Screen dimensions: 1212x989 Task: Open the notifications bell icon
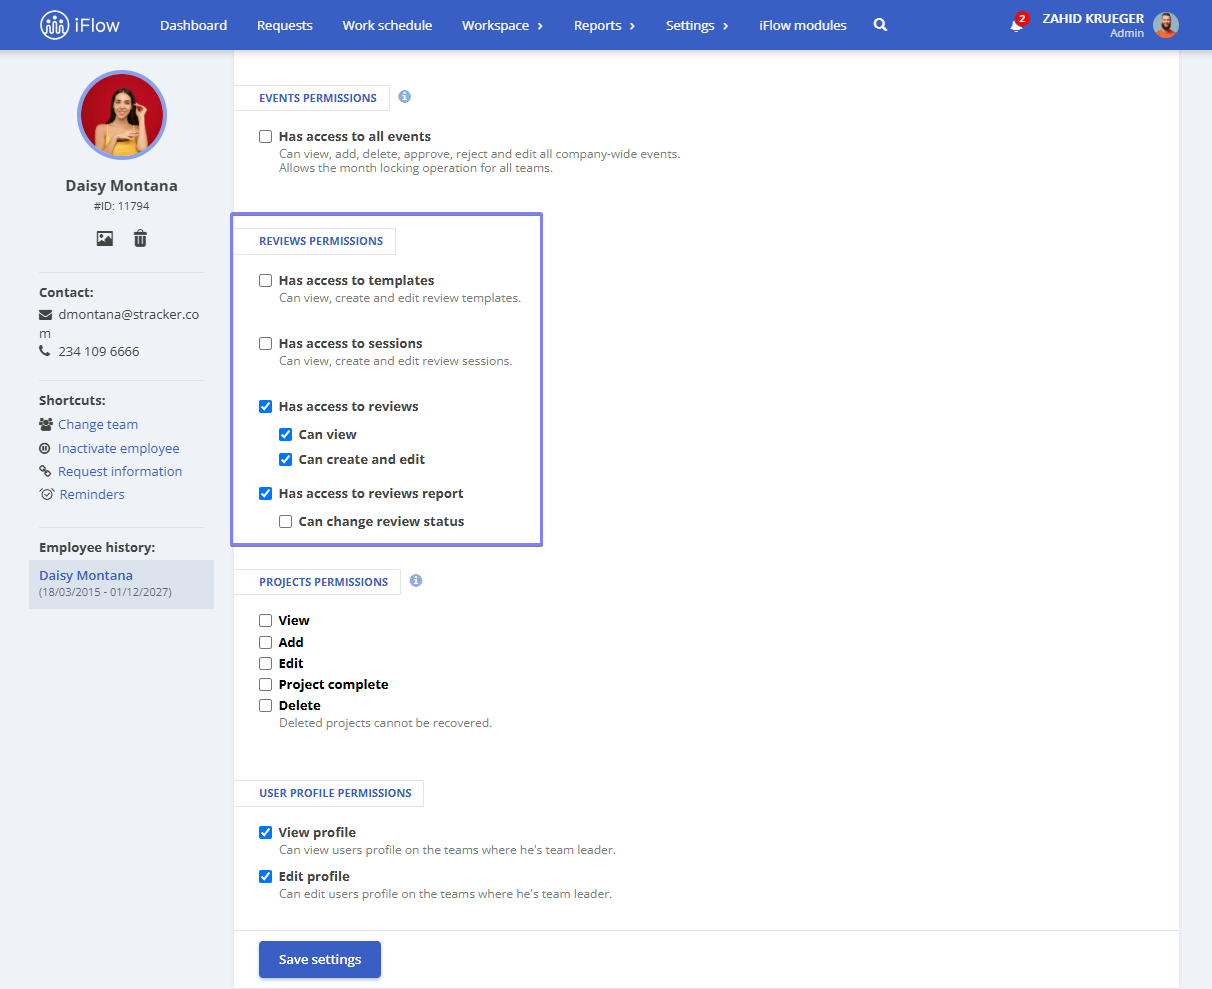[1017, 24]
